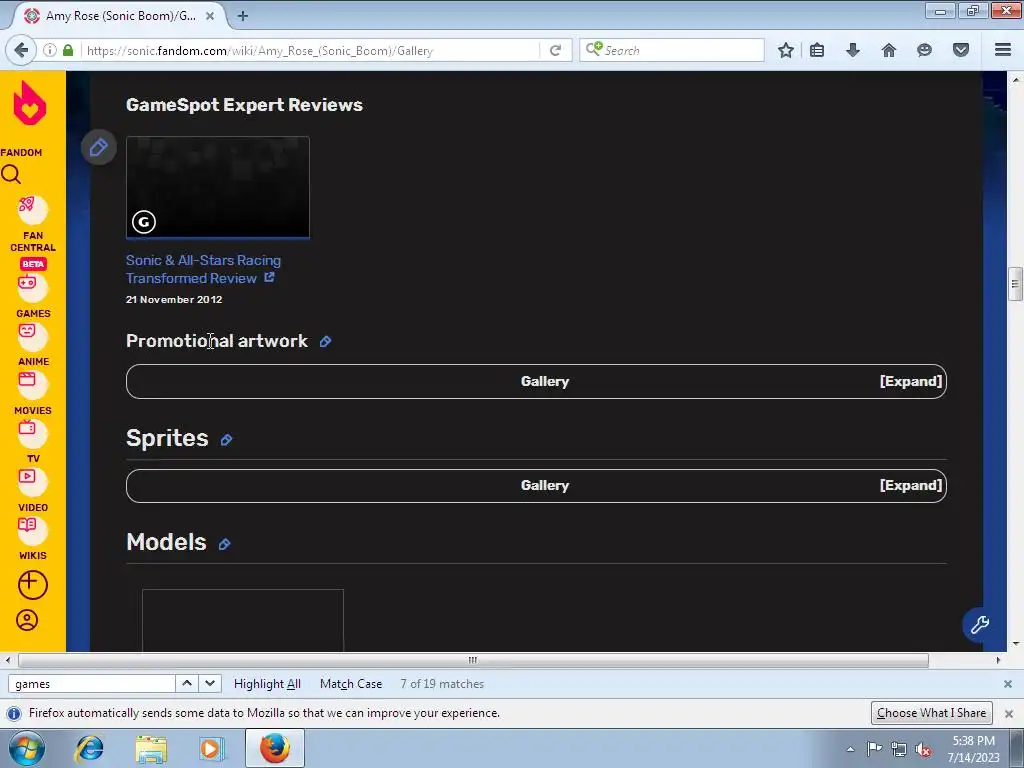View site information icon in address bar
The height and width of the screenshot is (768, 1024).
pos(50,50)
